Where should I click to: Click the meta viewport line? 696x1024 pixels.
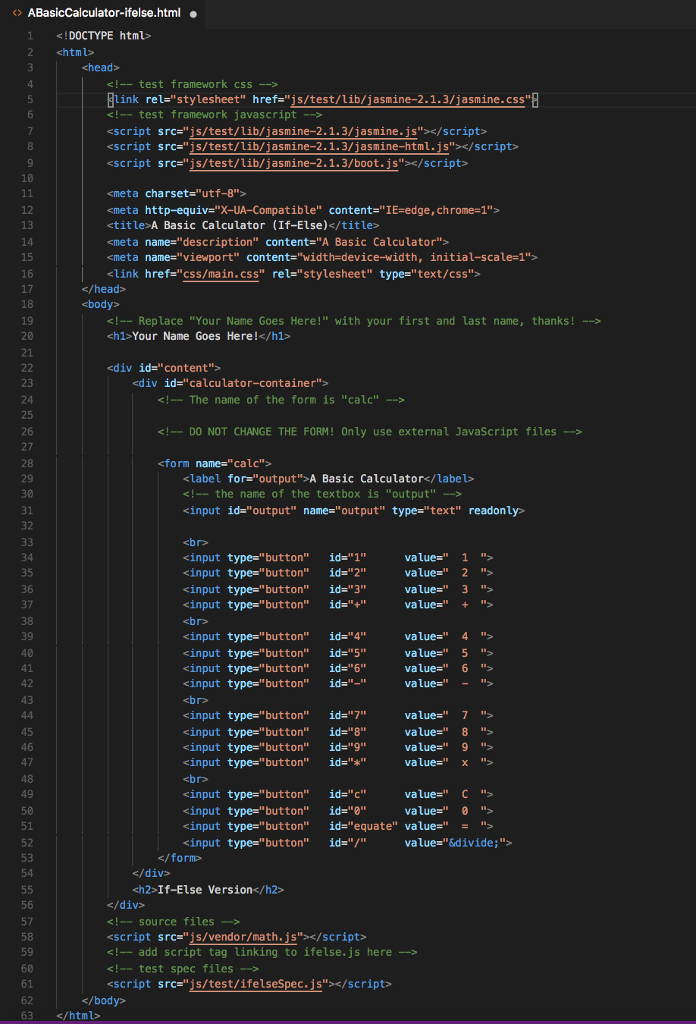click(x=322, y=257)
